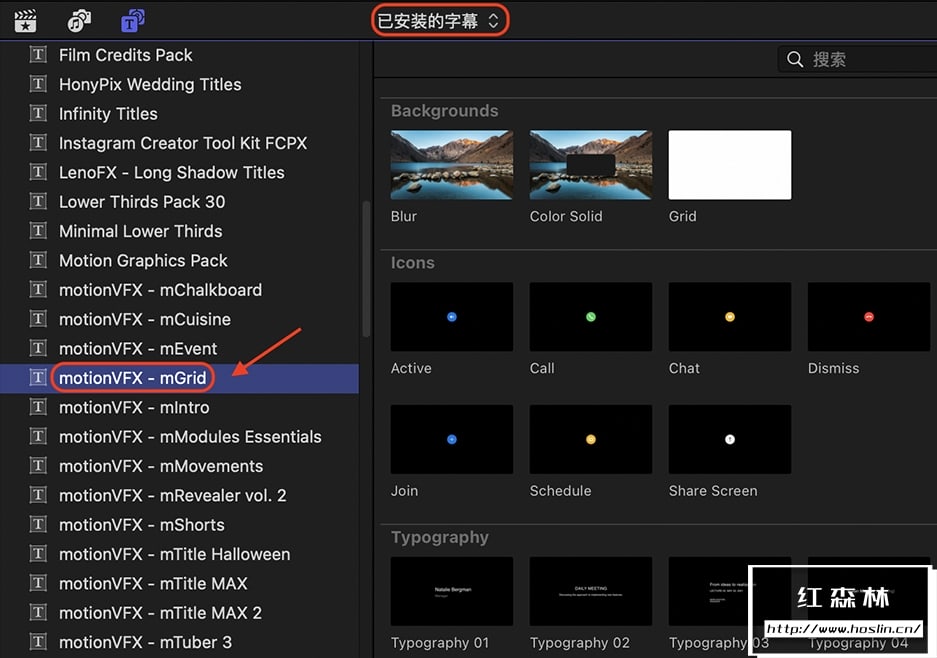Open motionVFX - mRevealer vol. 2

tap(179, 495)
